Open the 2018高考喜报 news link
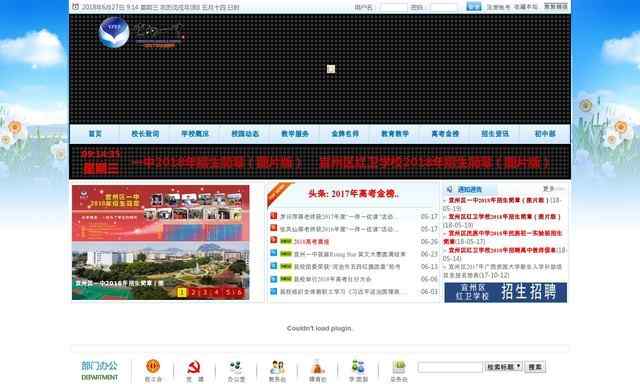The height and width of the screenshot is (384, 640). 312,242
